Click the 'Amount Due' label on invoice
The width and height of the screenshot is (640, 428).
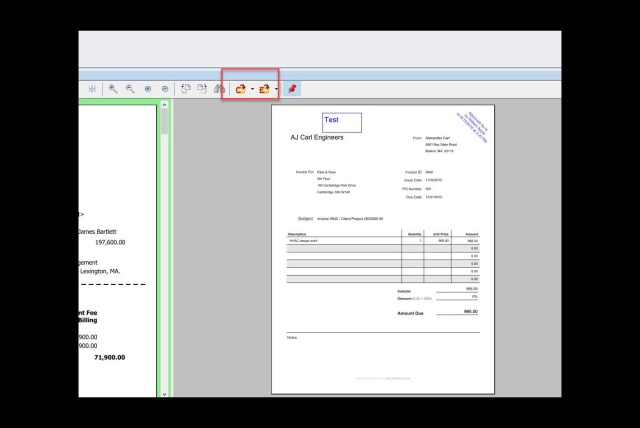coord(410,313)
